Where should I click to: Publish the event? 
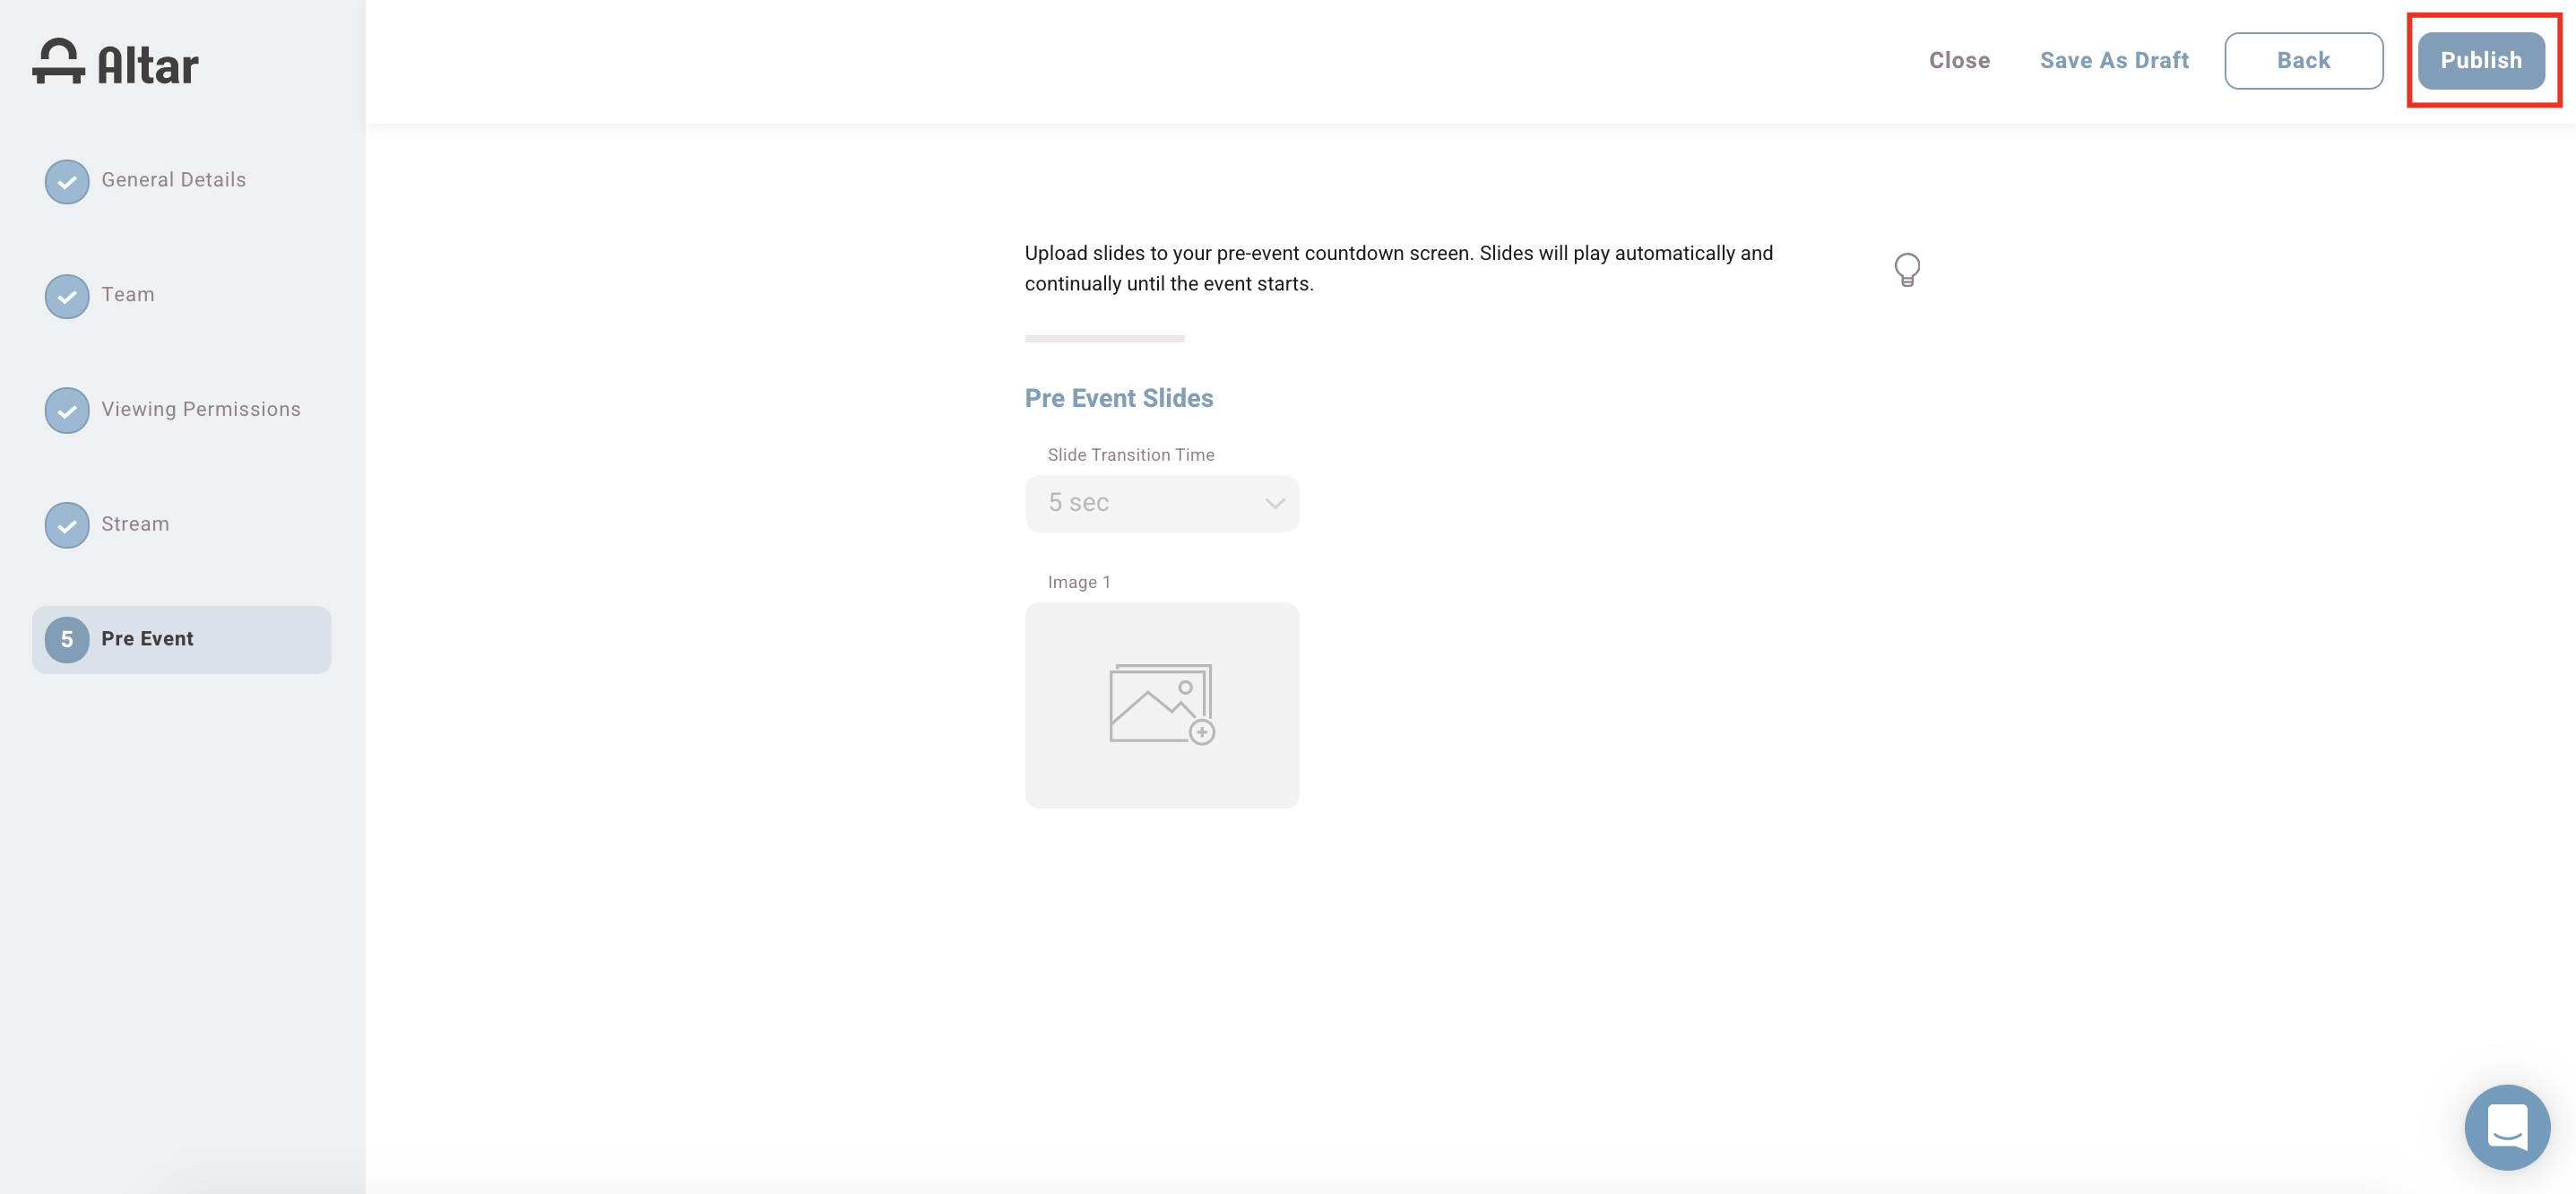tap(2481, 61)
